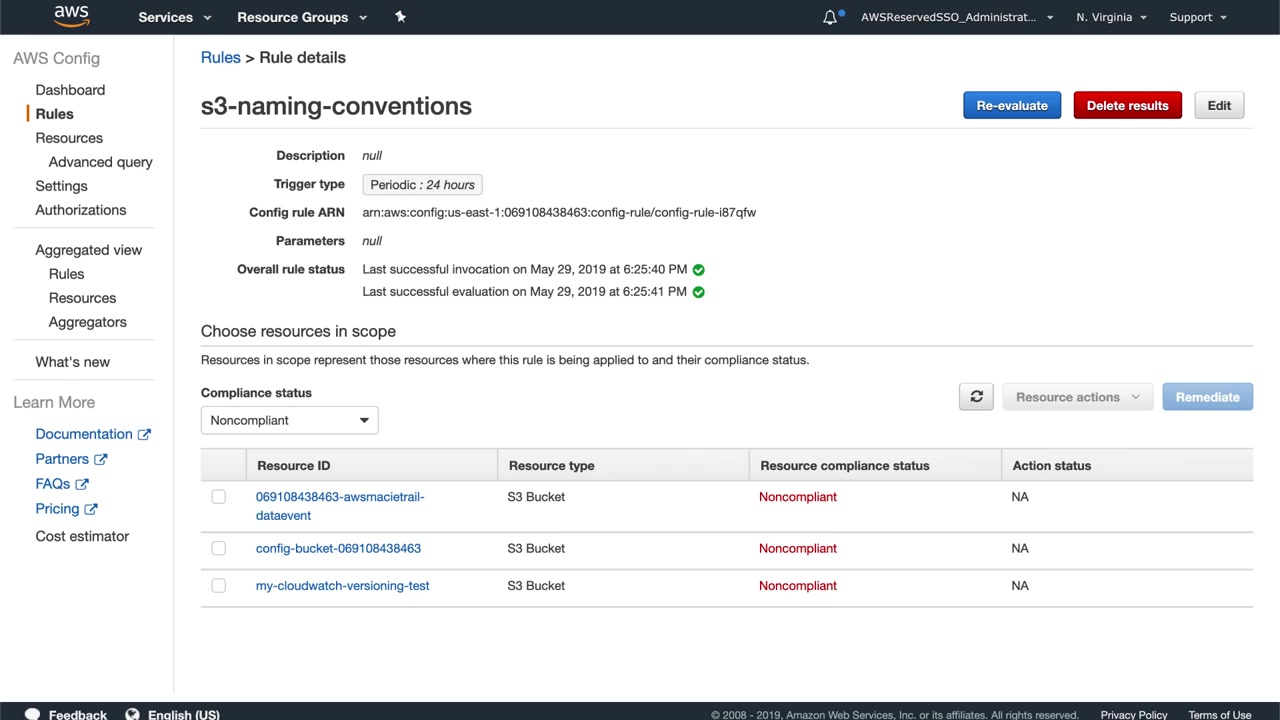Click the AWS logo home icon

(x=71, y=16)
